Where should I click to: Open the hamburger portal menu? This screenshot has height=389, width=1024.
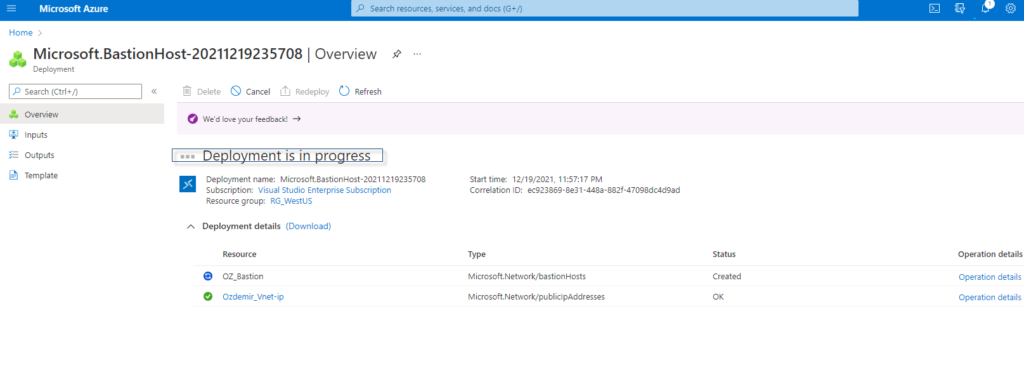[x=11, y=9]
